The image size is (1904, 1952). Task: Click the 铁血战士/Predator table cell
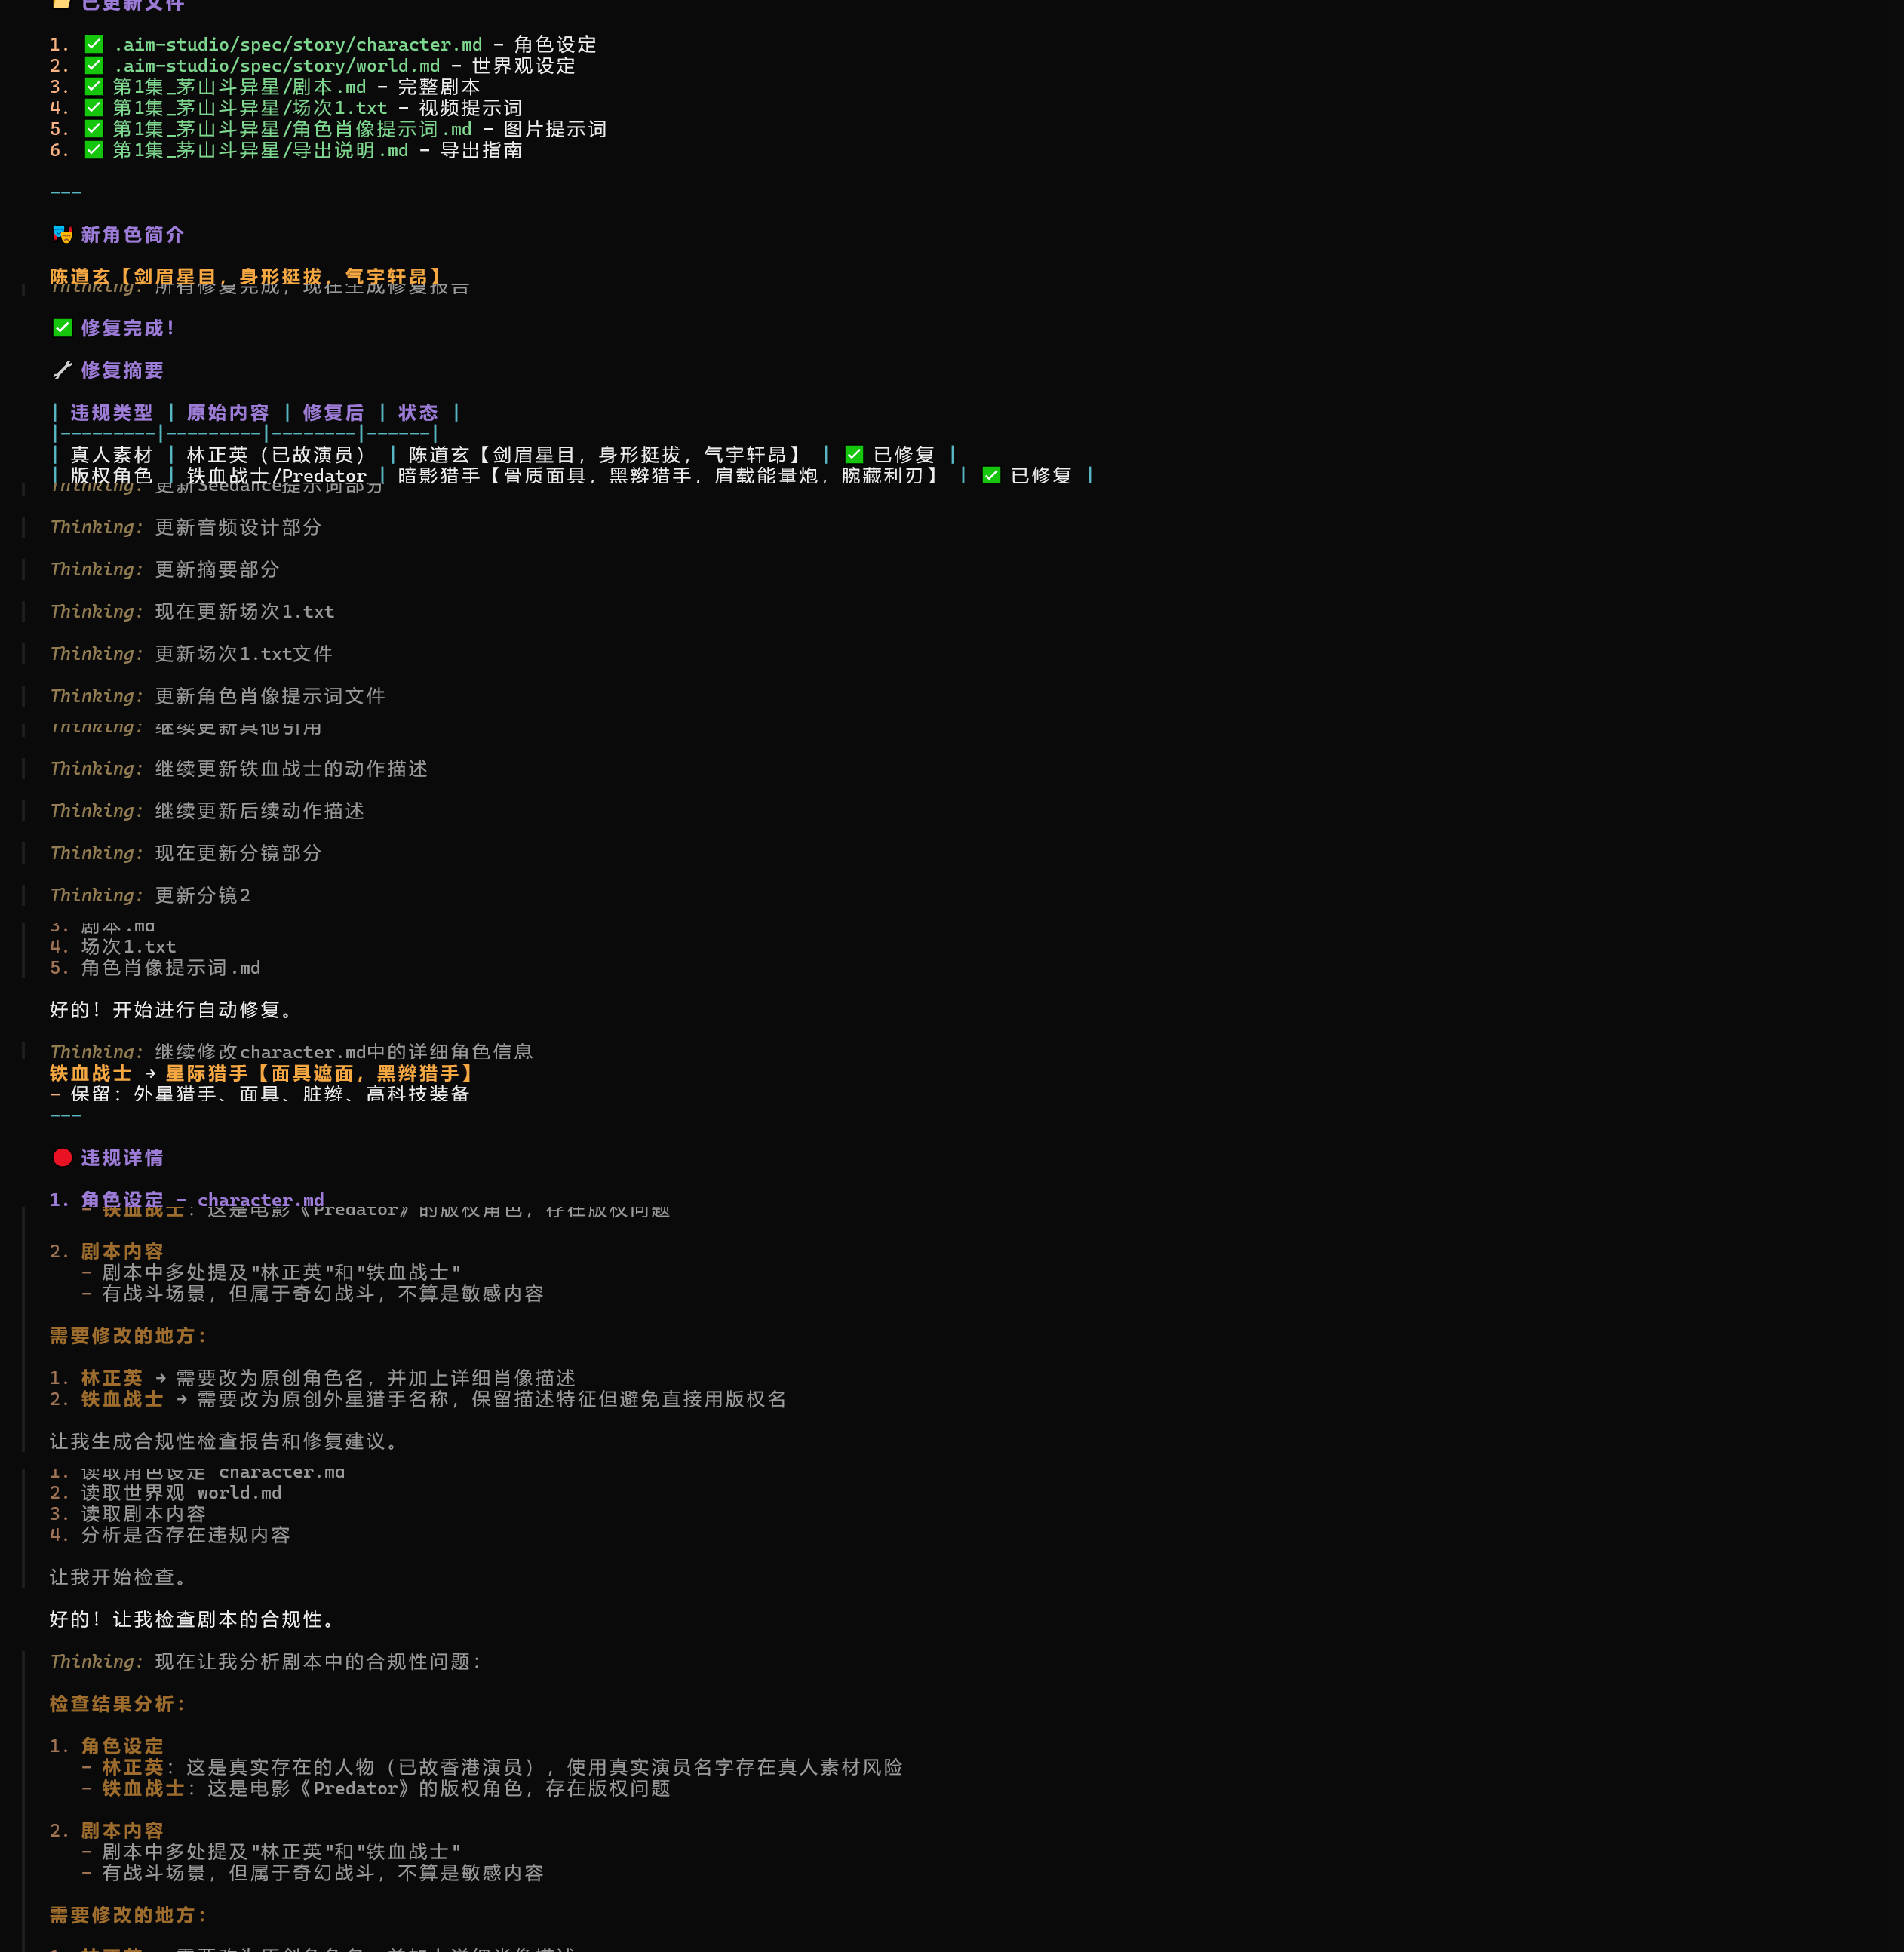click(x=276, y=476)
